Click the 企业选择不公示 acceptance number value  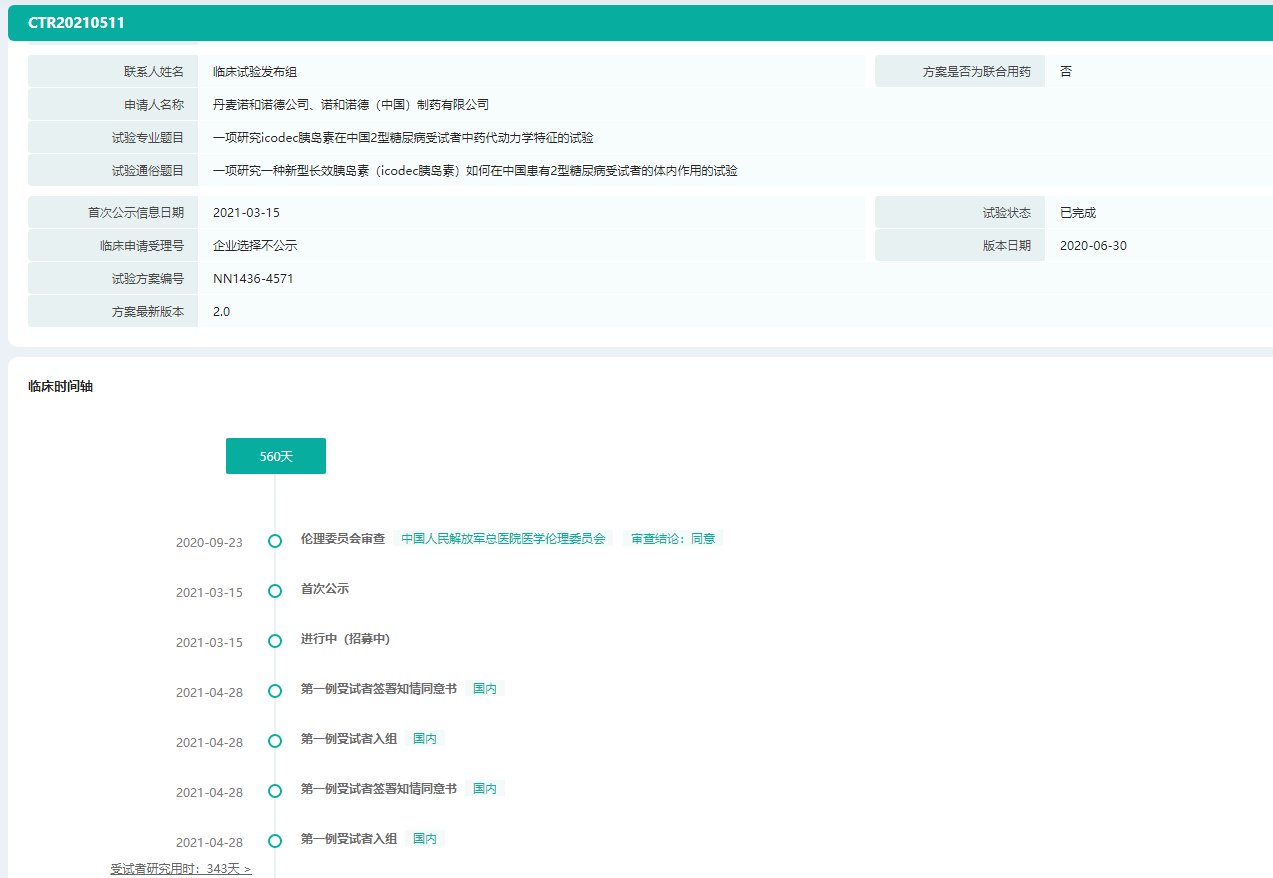255,246
